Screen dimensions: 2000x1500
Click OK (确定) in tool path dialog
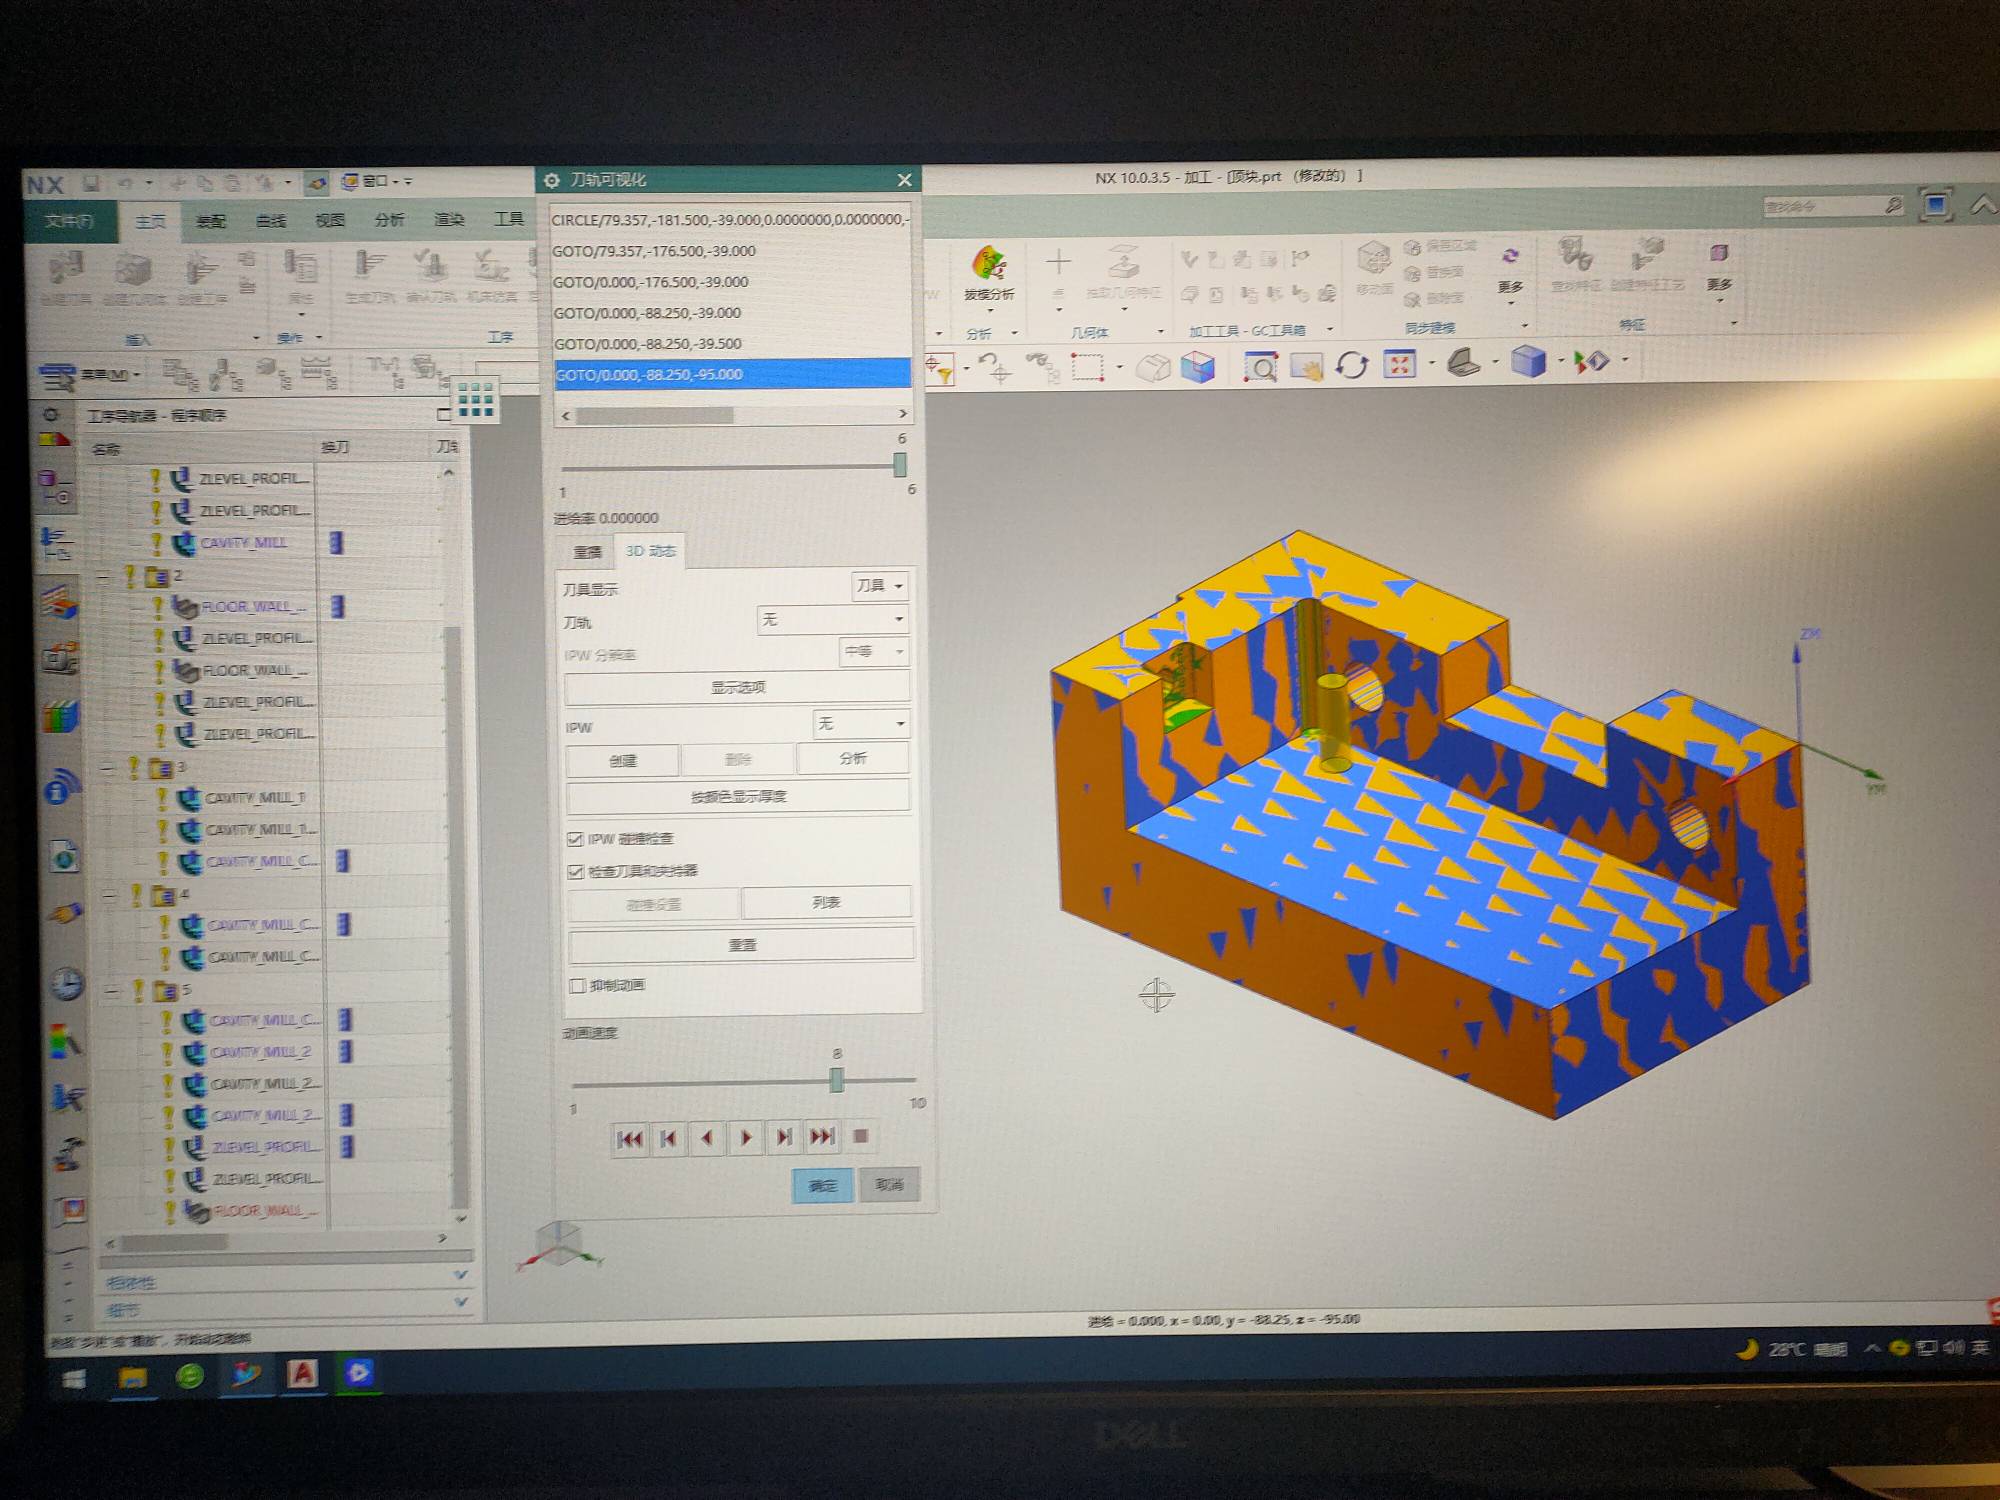[823, 1186]
